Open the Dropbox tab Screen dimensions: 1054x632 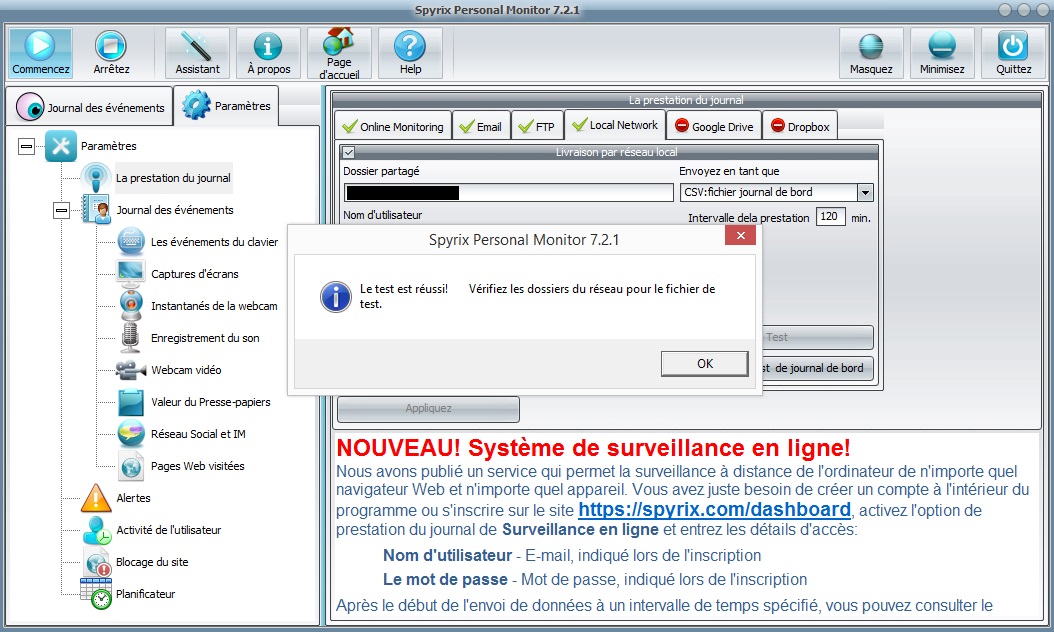point(800,126)
